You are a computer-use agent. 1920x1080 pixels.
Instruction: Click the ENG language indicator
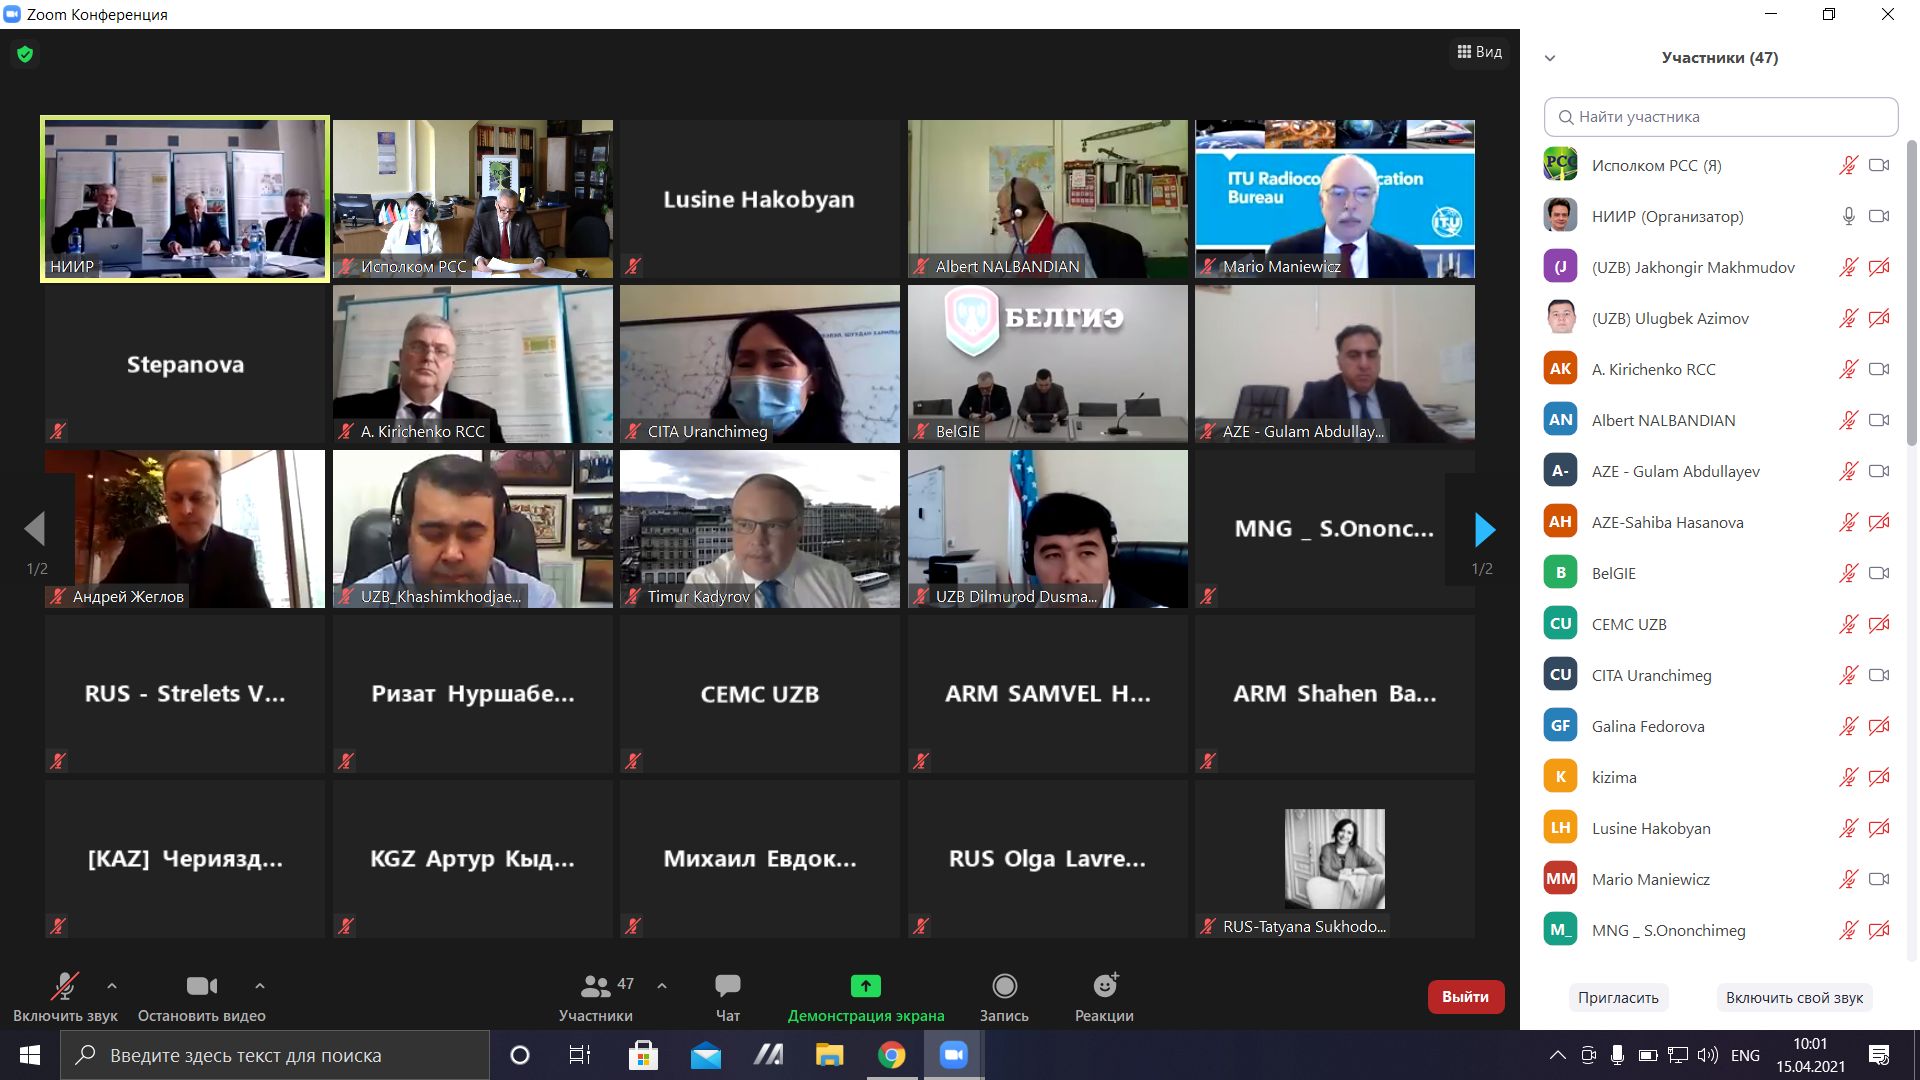coord(1745,1055)
